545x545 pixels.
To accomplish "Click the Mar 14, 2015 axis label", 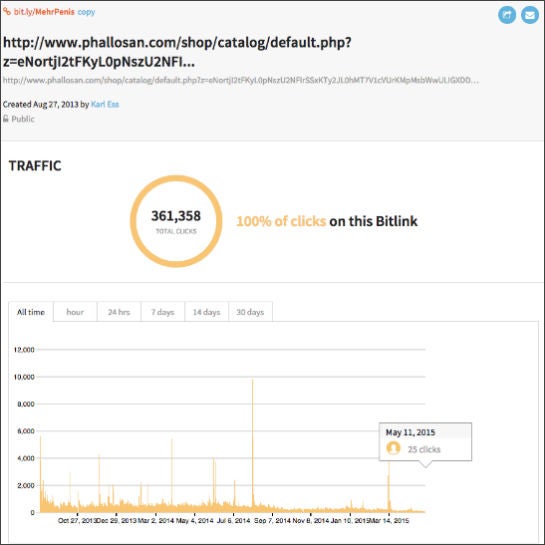I will [x=389, y=521].
